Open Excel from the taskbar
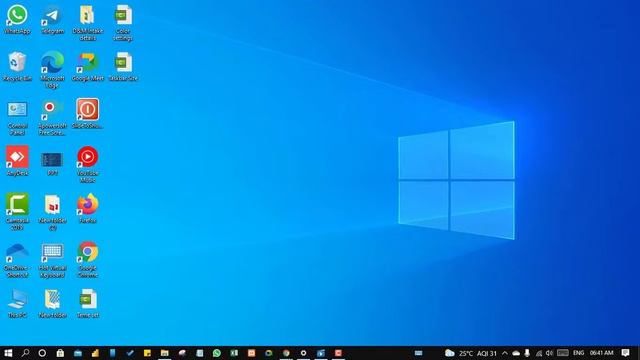640x360 pixels. point(234,353)
